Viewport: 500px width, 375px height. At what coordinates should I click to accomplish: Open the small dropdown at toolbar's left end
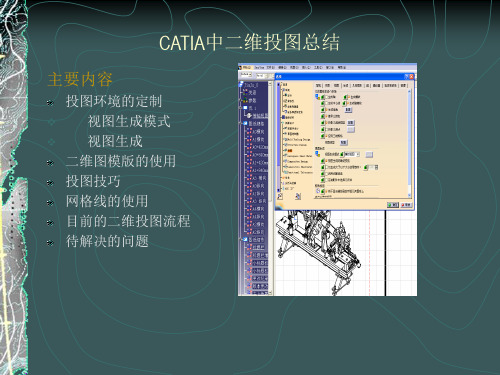click(x=246, y=74)
